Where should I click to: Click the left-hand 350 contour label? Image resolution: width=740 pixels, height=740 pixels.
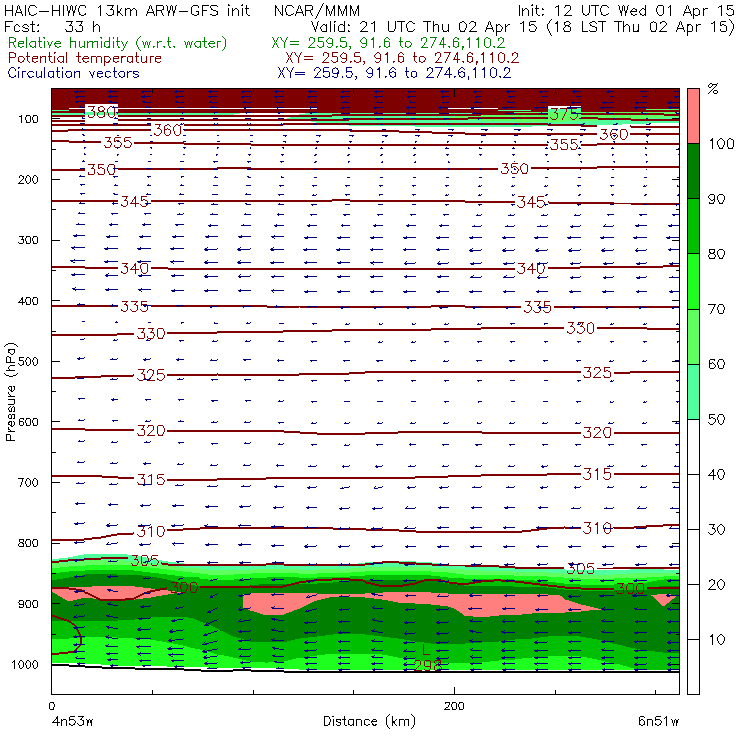(x=101, y=169)
